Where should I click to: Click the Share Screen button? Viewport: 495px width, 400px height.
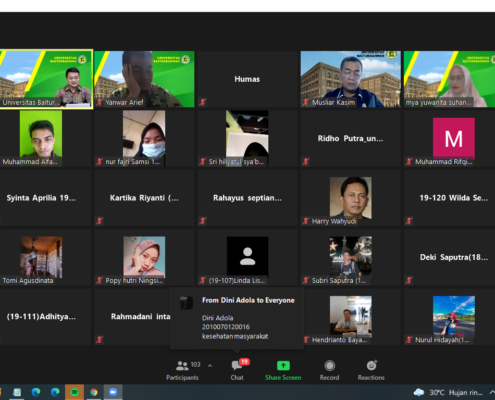click(283, 370)
